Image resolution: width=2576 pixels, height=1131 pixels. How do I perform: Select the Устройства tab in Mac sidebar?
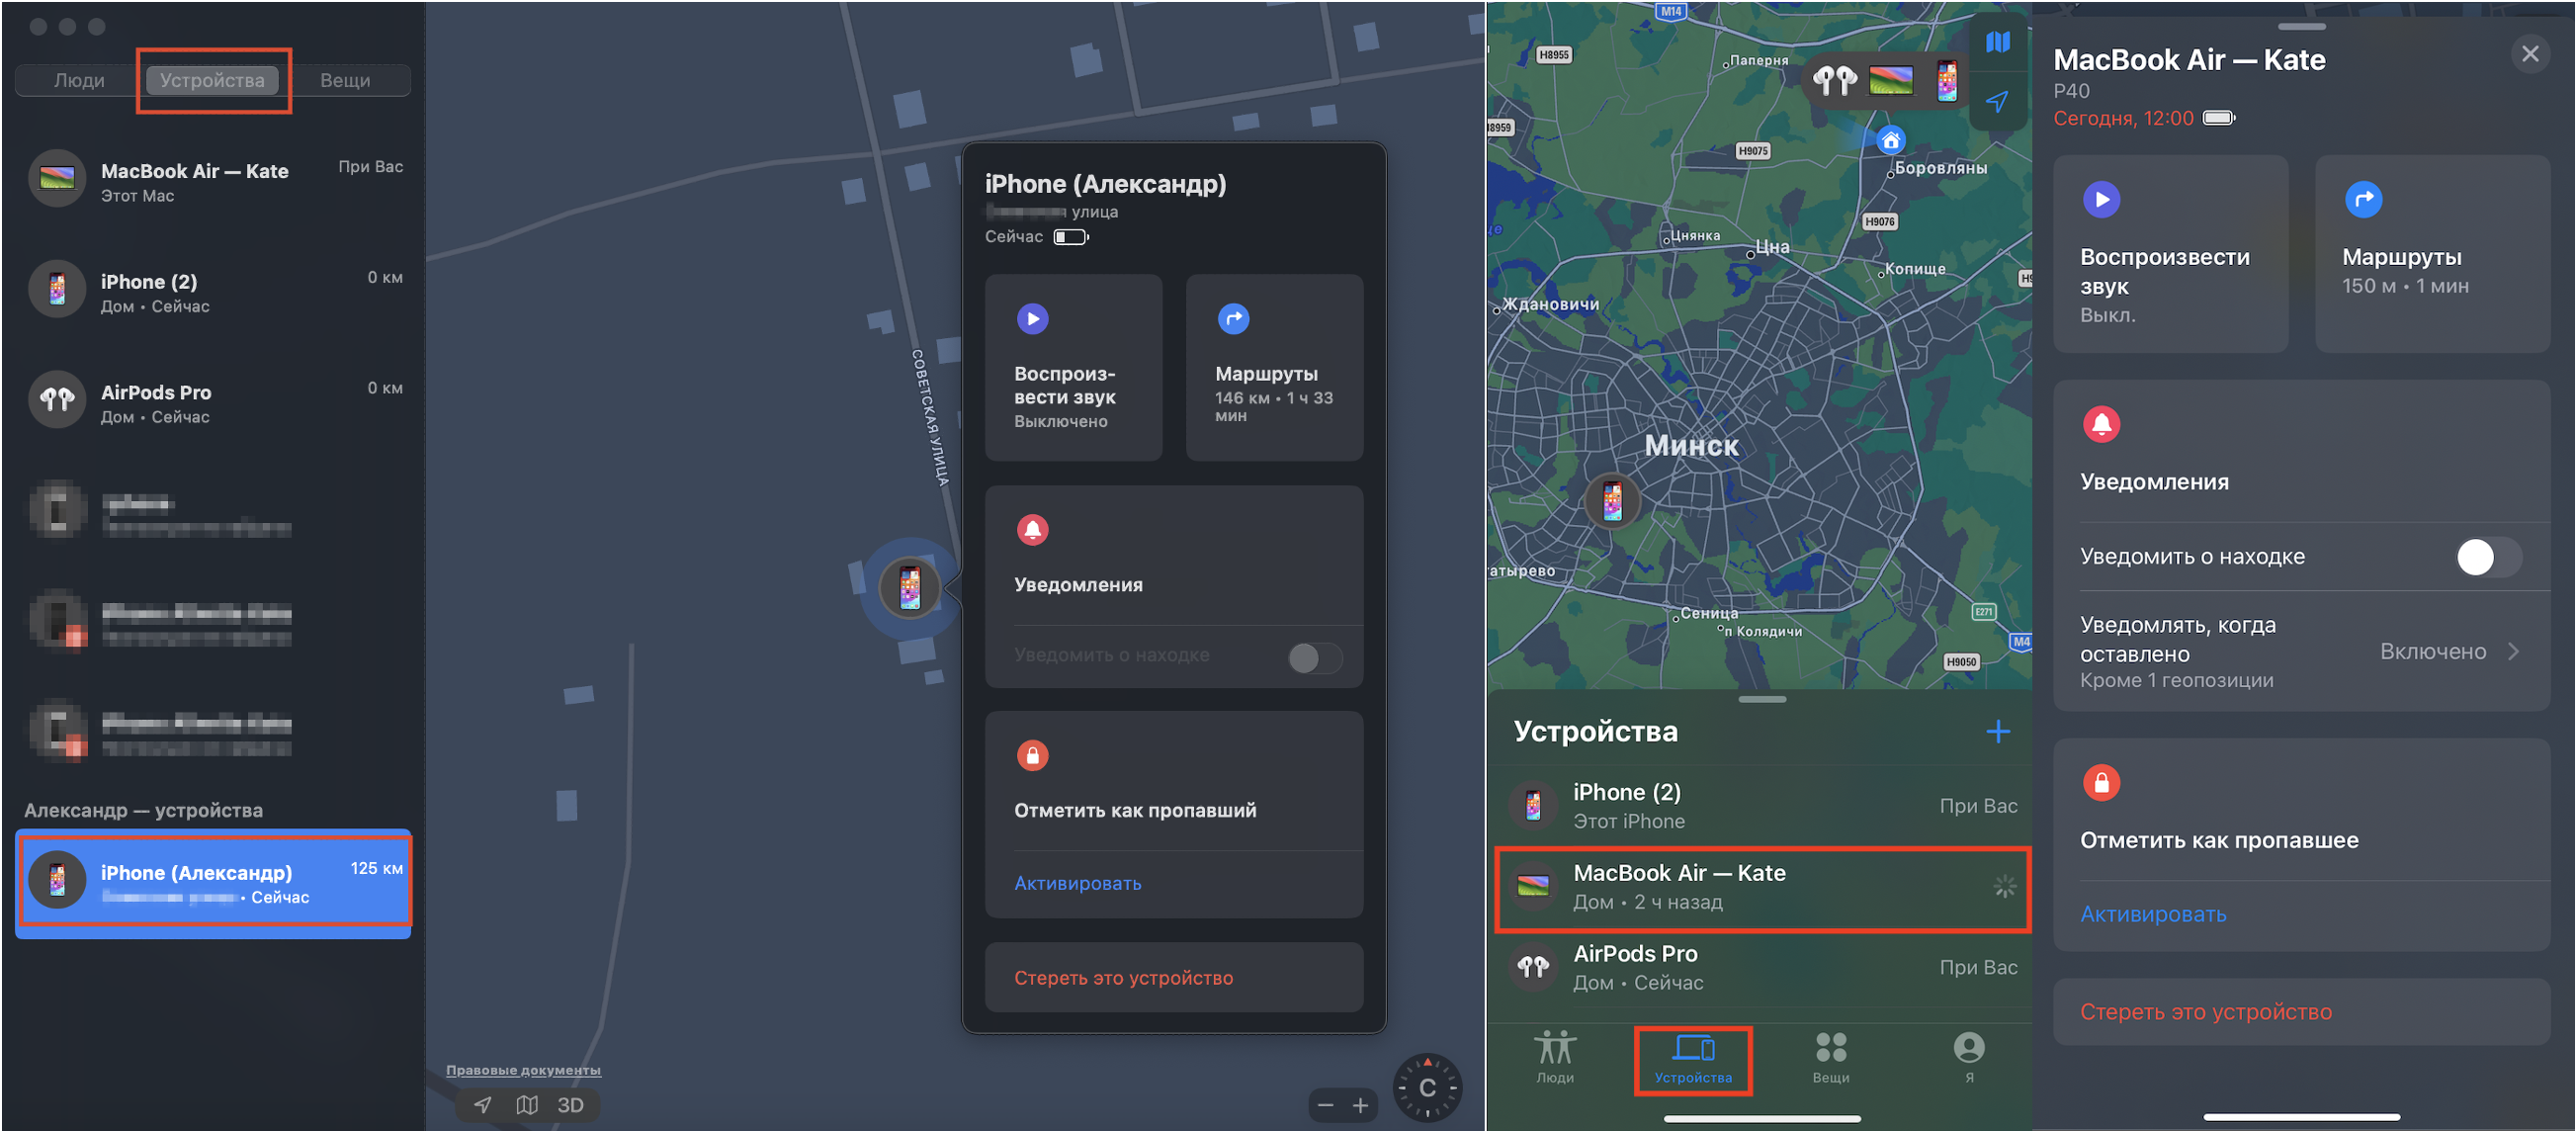tap(212, 80)
